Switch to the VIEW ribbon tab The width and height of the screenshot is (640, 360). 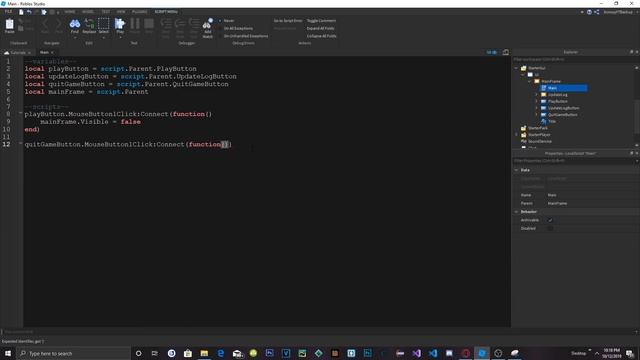click(x=121, y=12)
